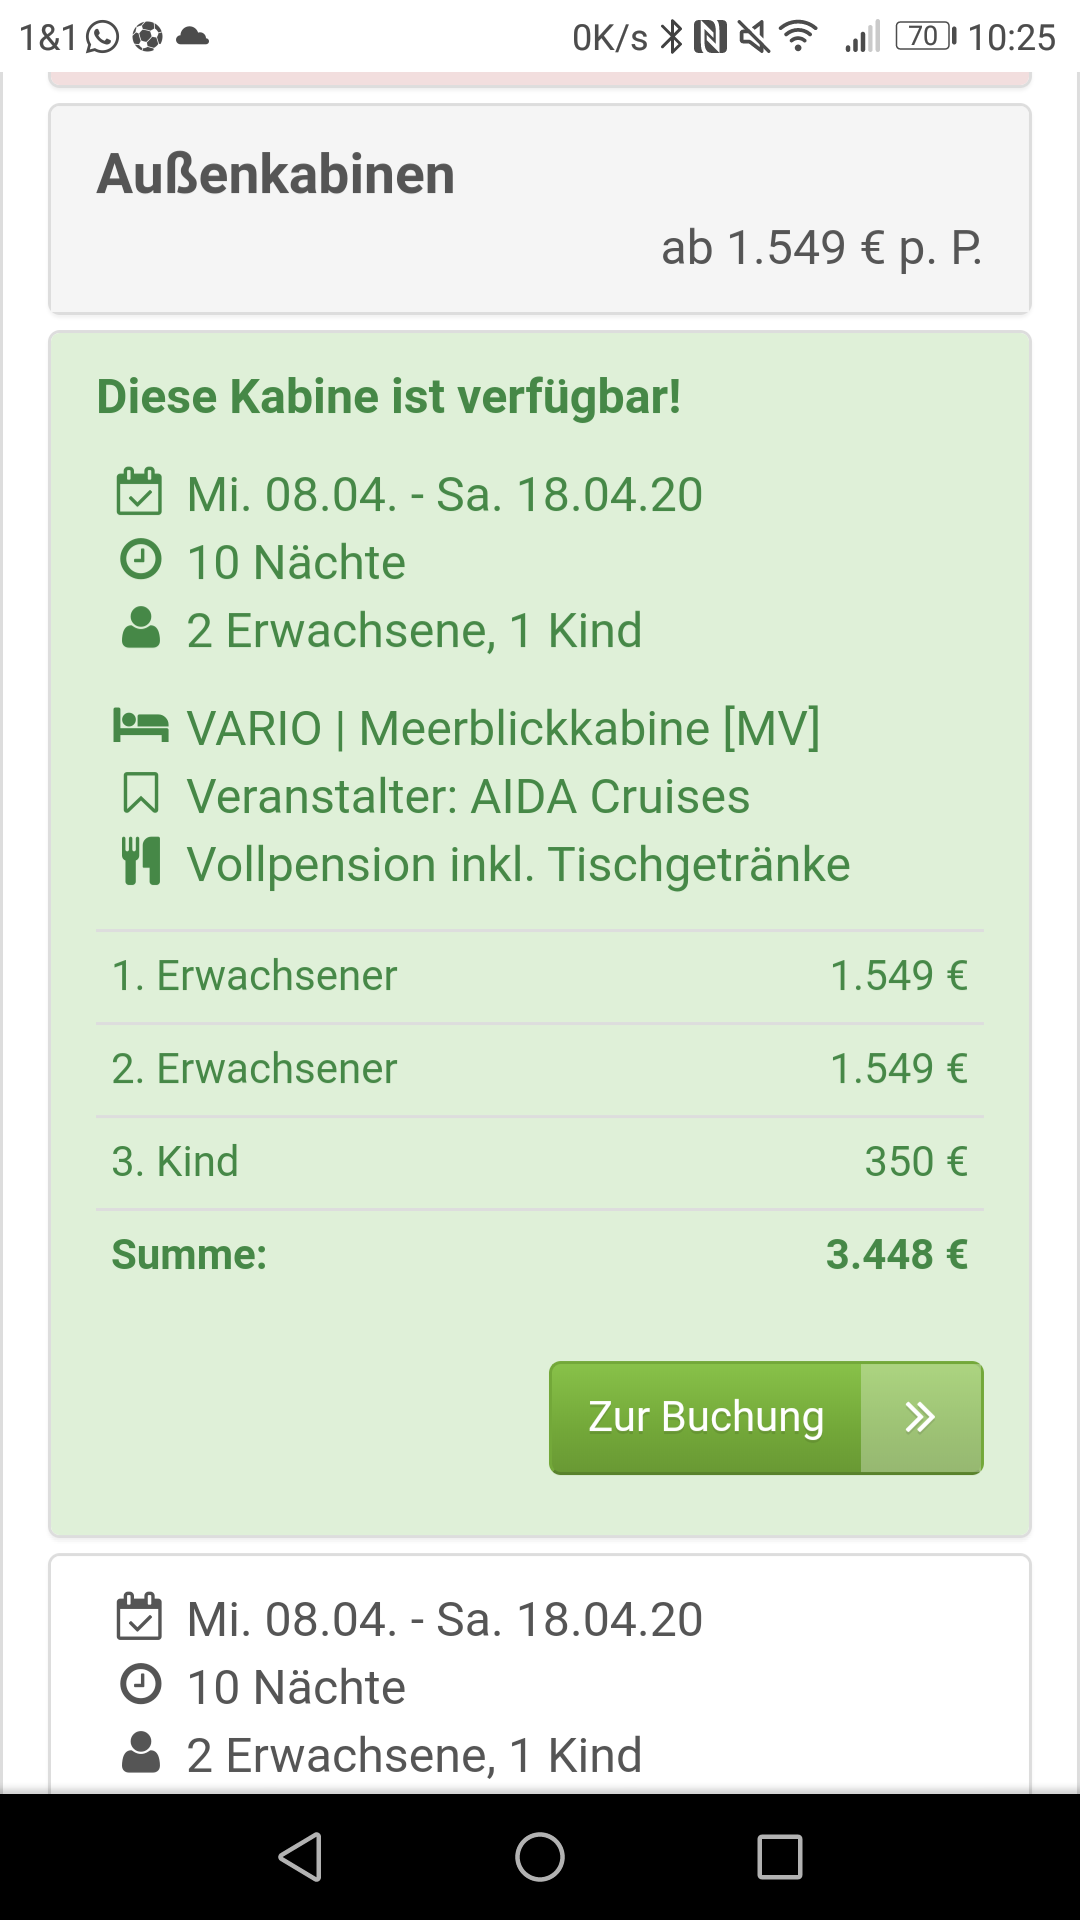This screenshot has width=1080, height=1920.
Task: Tap the bookmark icon beside Veranstalter
Action: 140,795
